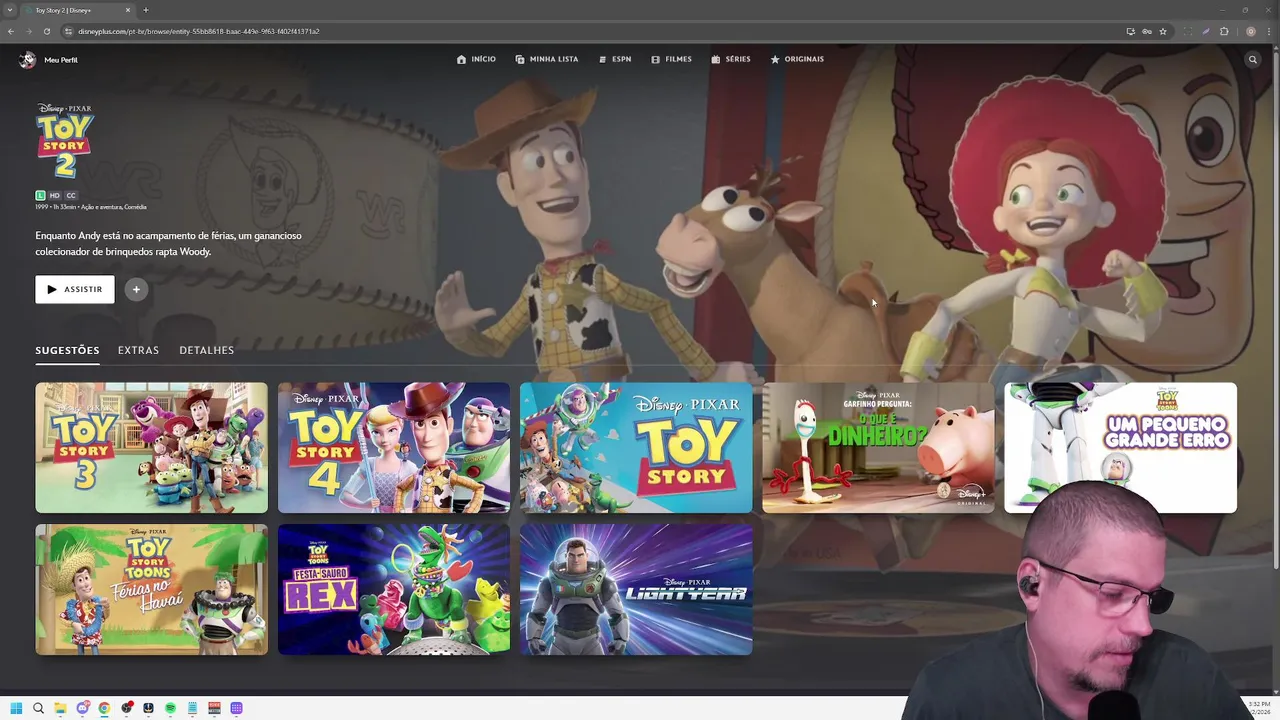Open Um Pequeno Grande Erro card
The image size is (1280, 720).
click(x=1120, y=447)
